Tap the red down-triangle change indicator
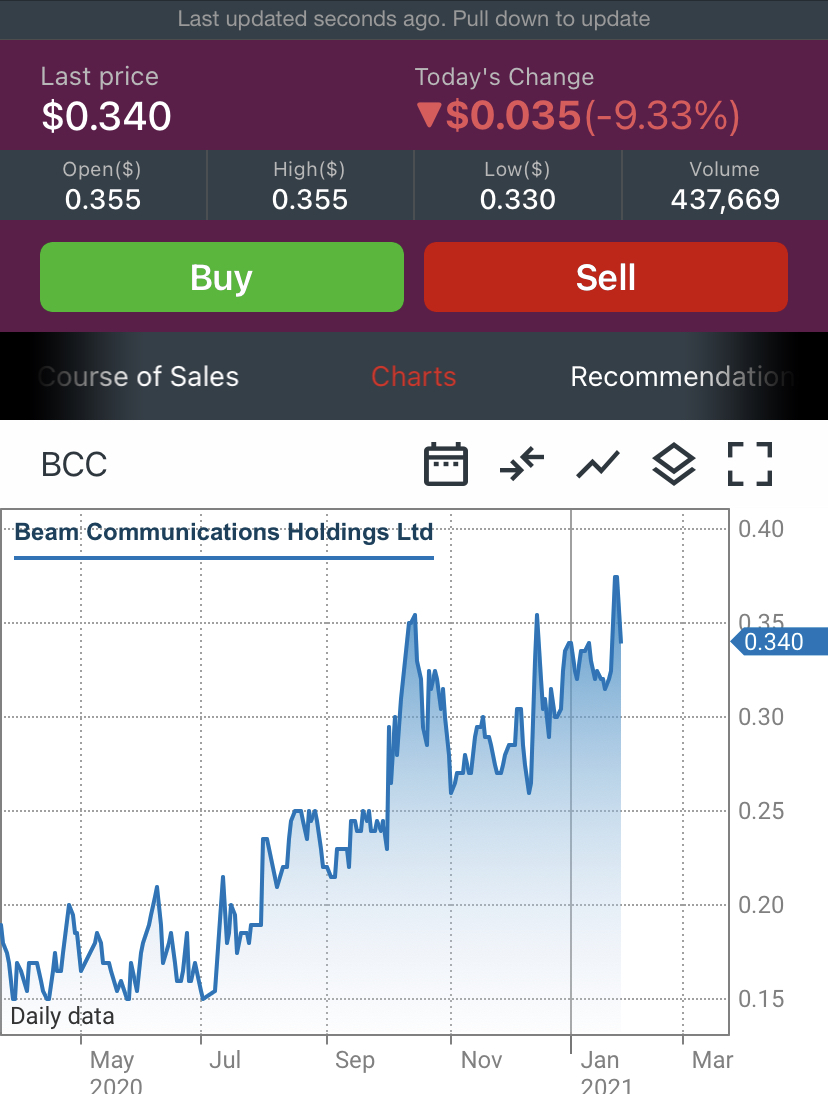 429,115
